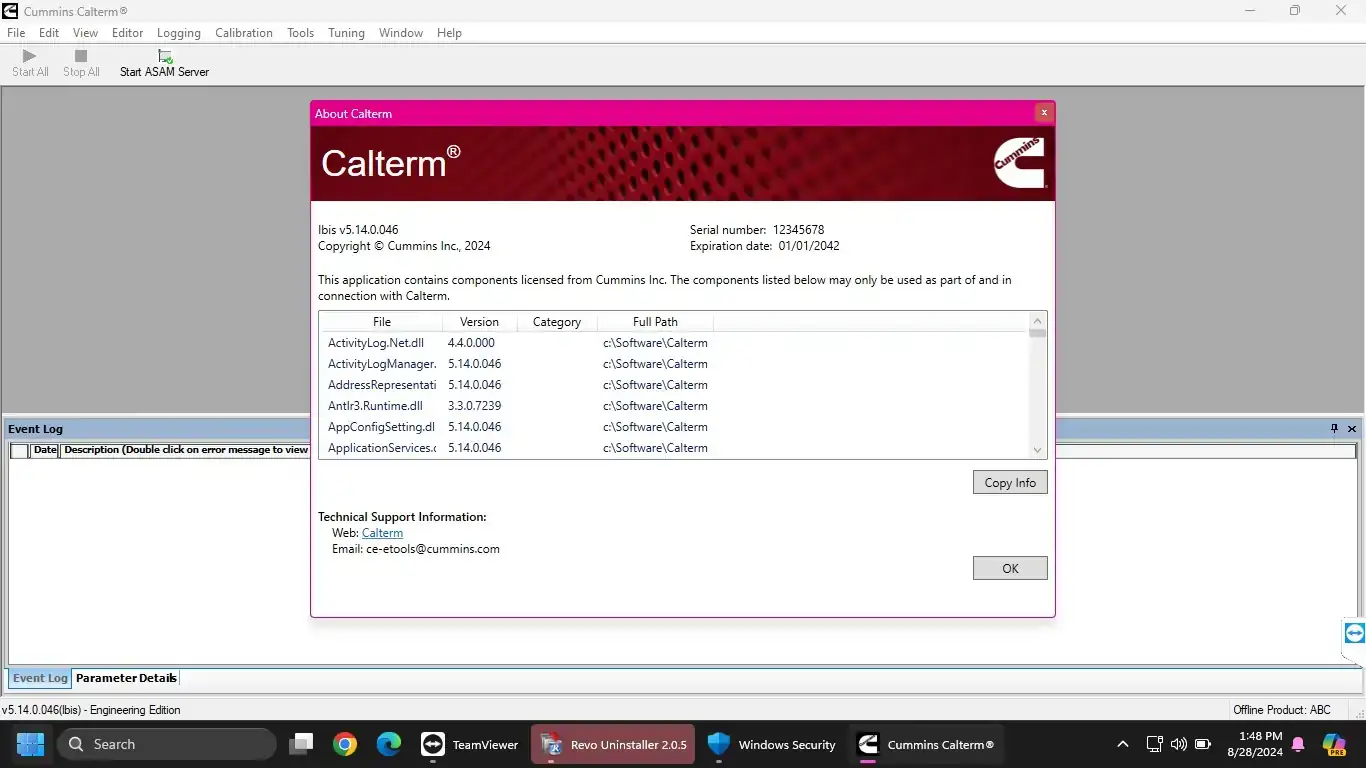Open the Calibration menu
Screen dimensions: 1366x768
[x=244, y=33]
